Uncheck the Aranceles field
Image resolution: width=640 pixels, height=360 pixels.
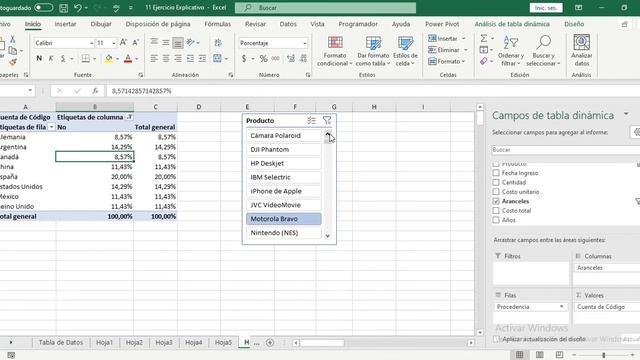click(496, 201)
